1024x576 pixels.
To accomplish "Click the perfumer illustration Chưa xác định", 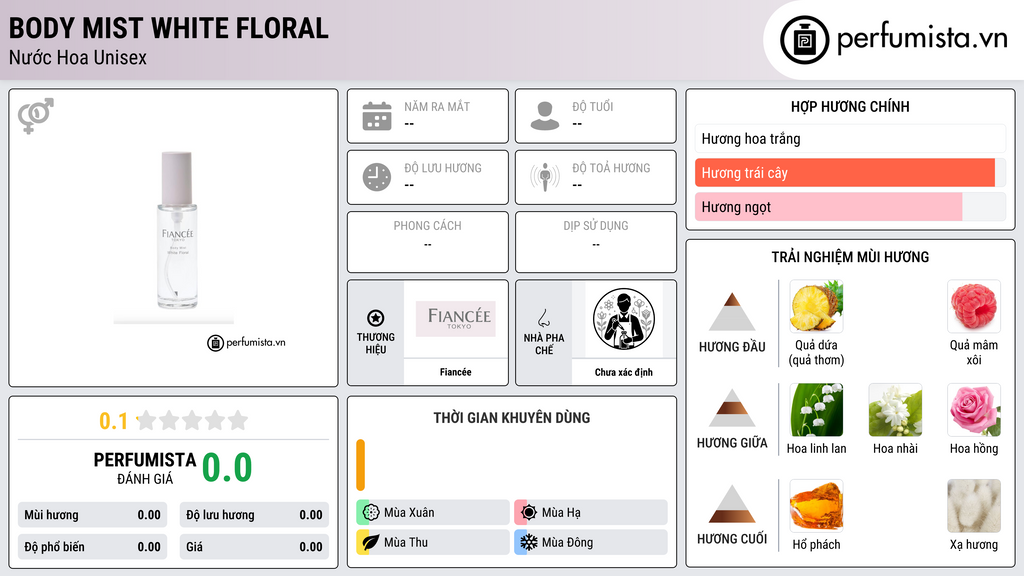I will pos(624,319).
